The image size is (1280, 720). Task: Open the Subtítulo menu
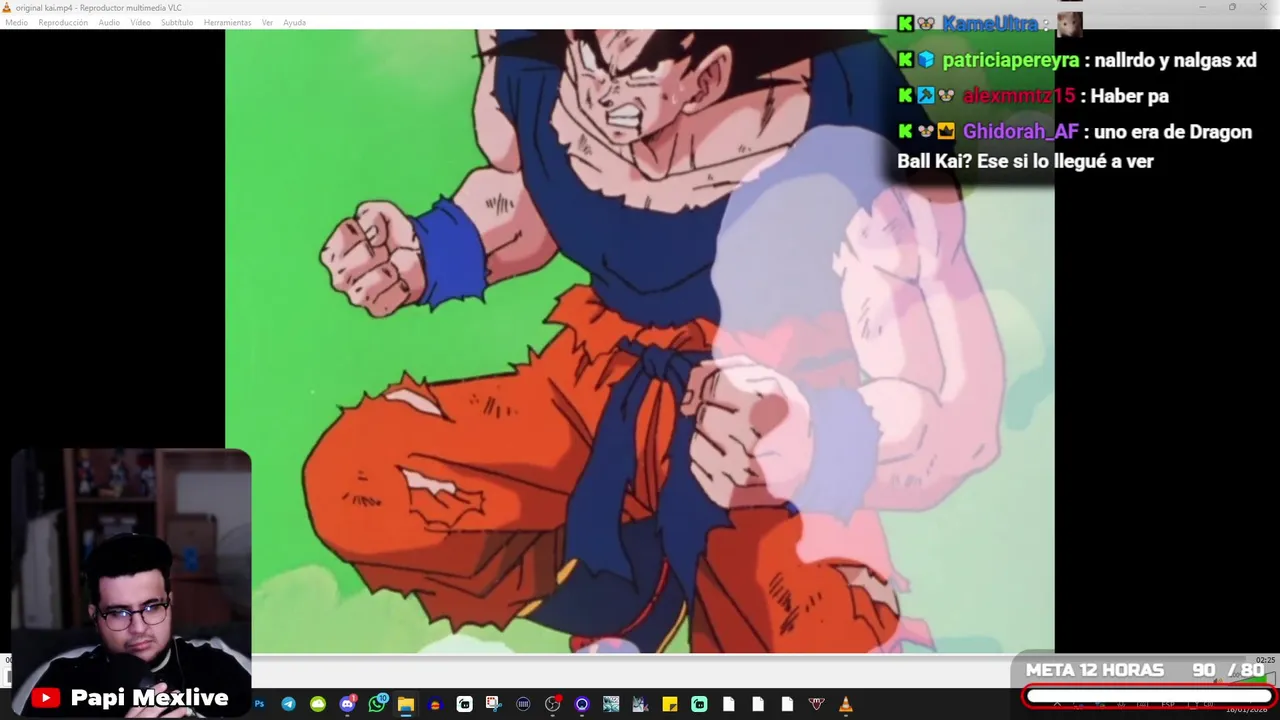[177, 22]
